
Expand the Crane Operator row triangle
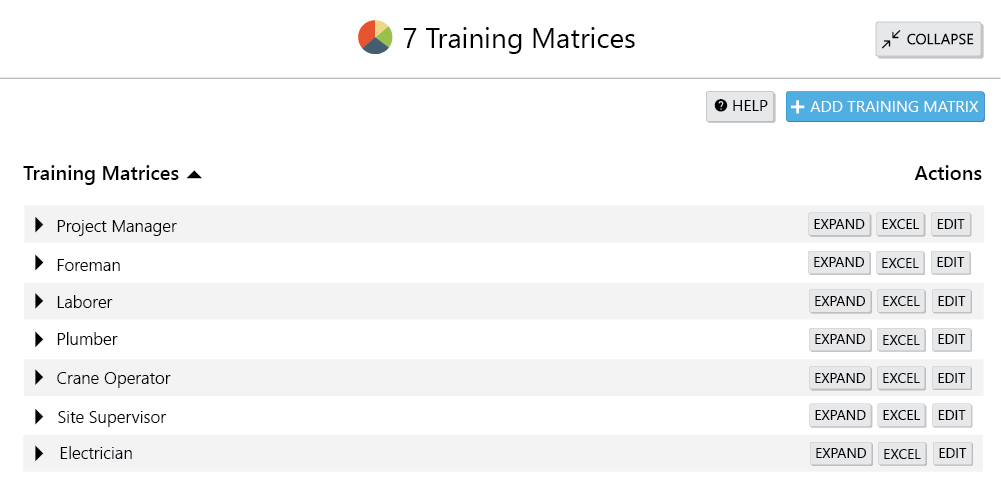point(39,377)
